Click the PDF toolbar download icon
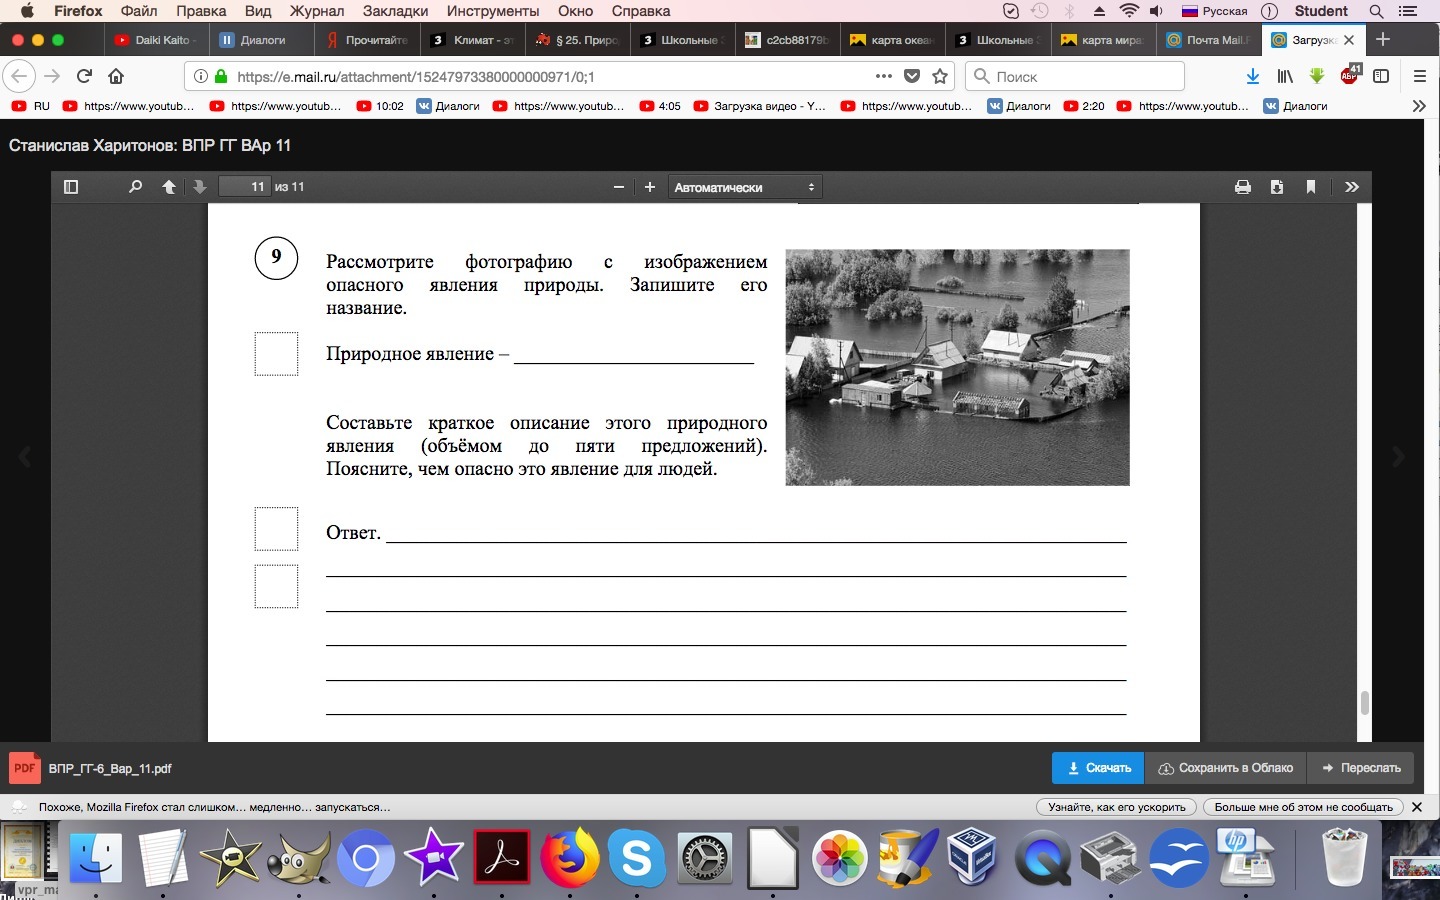 coord(1277,187)
